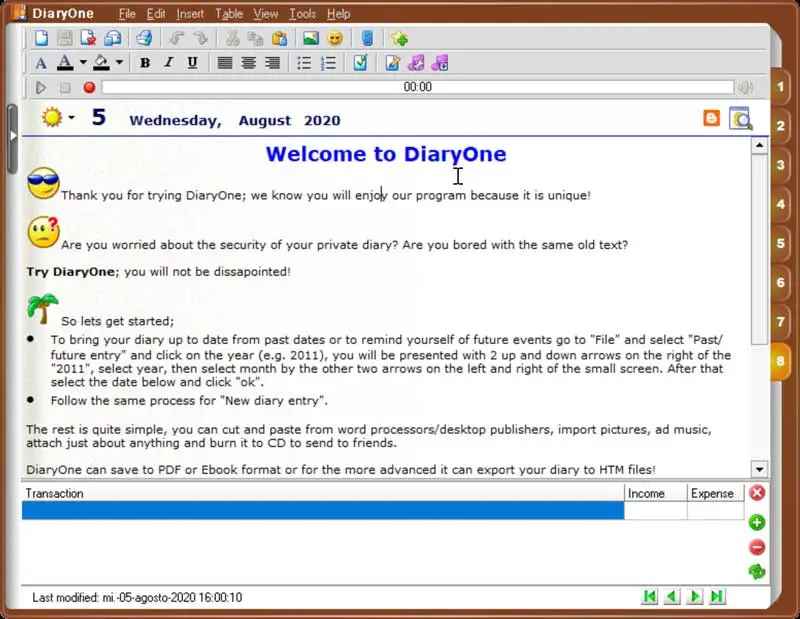Add favorite with star-plus icon
The height and width of the screenshot is (619, 800).
(x=399, y=38)
